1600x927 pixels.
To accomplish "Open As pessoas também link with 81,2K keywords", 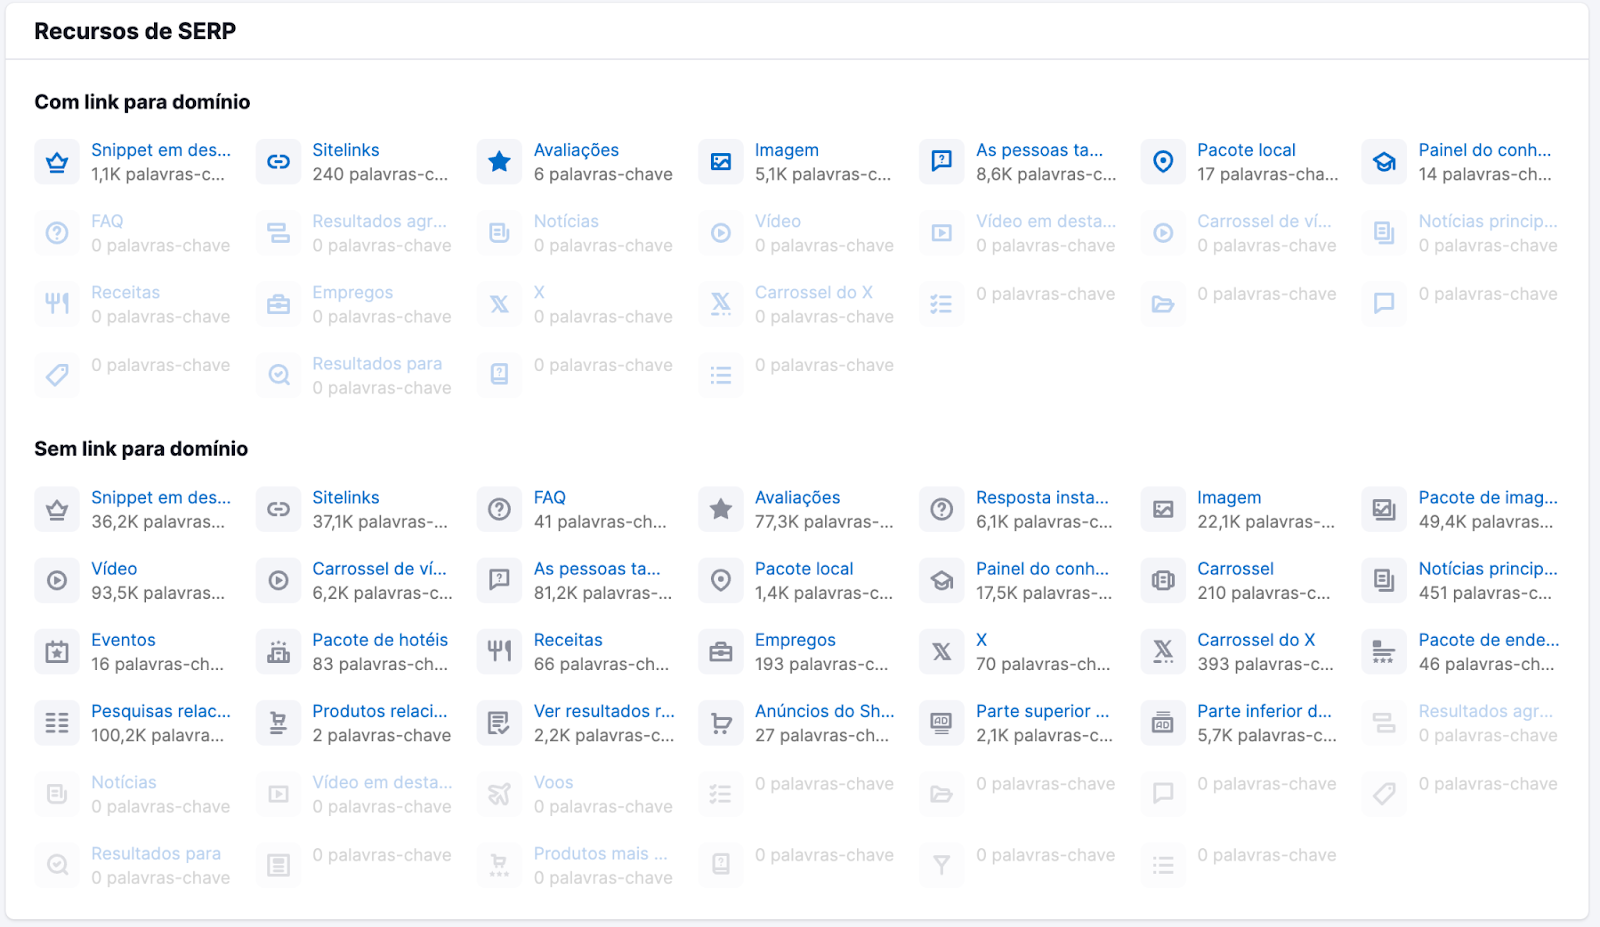I will (597, 569).
